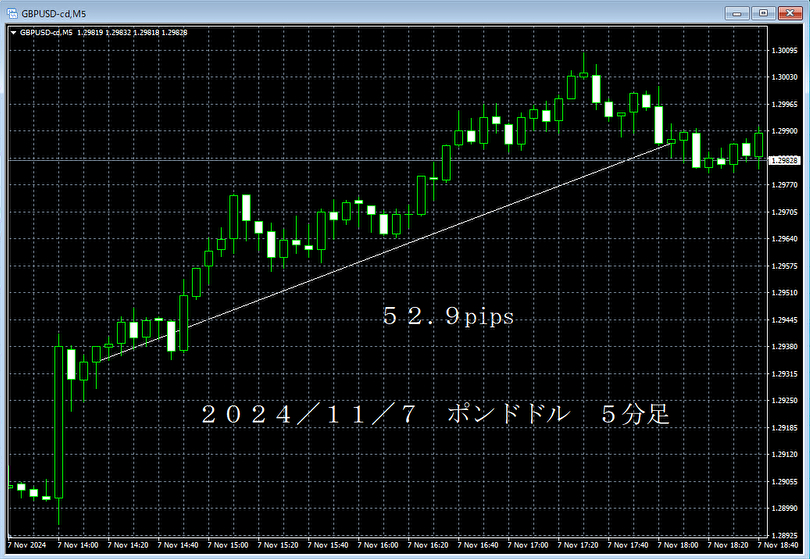Click the current price tag 1.29828
This screenshot has height=559, width=810.
click(787, 160)
